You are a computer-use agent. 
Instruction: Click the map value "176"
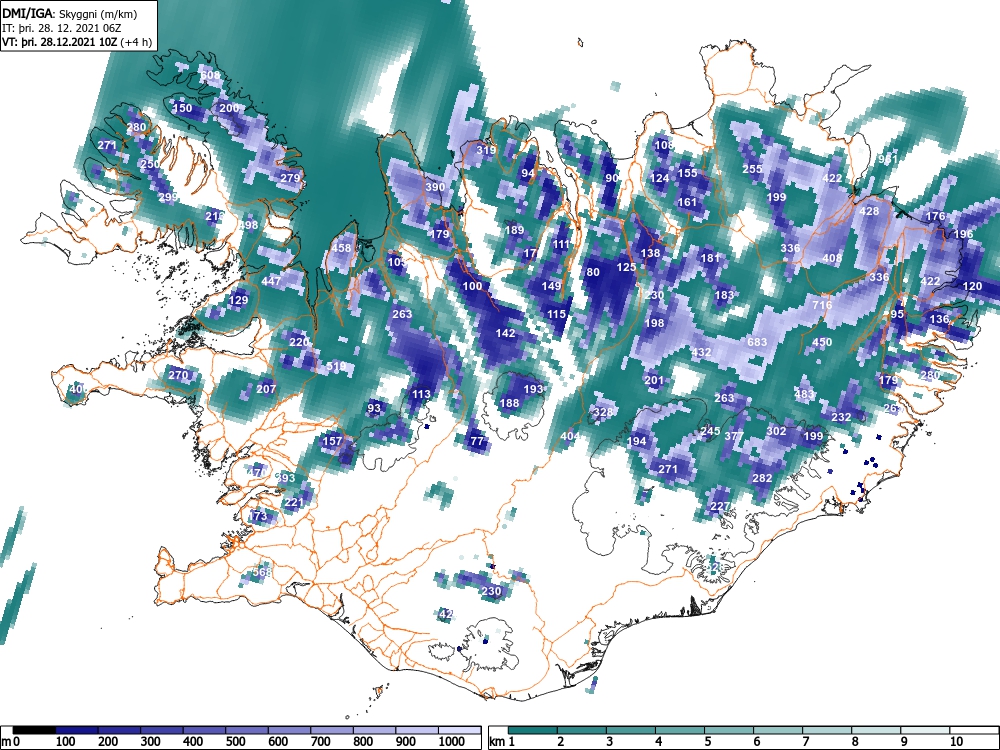click(936, 216)
